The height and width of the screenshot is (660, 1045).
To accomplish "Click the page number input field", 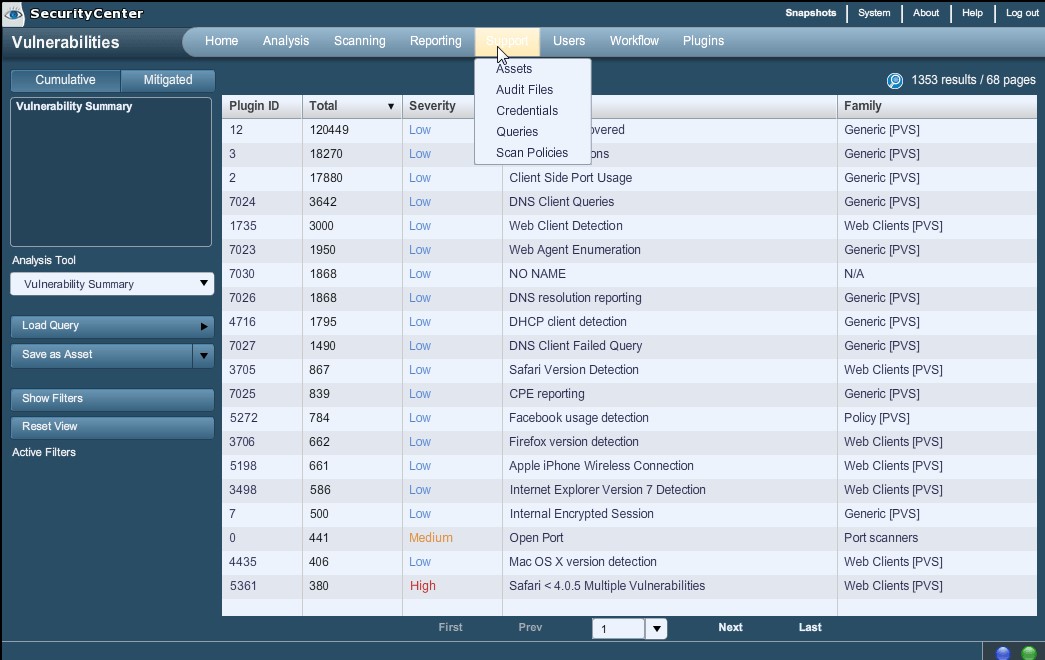I will pyautogui.click(x=618, y=629).
